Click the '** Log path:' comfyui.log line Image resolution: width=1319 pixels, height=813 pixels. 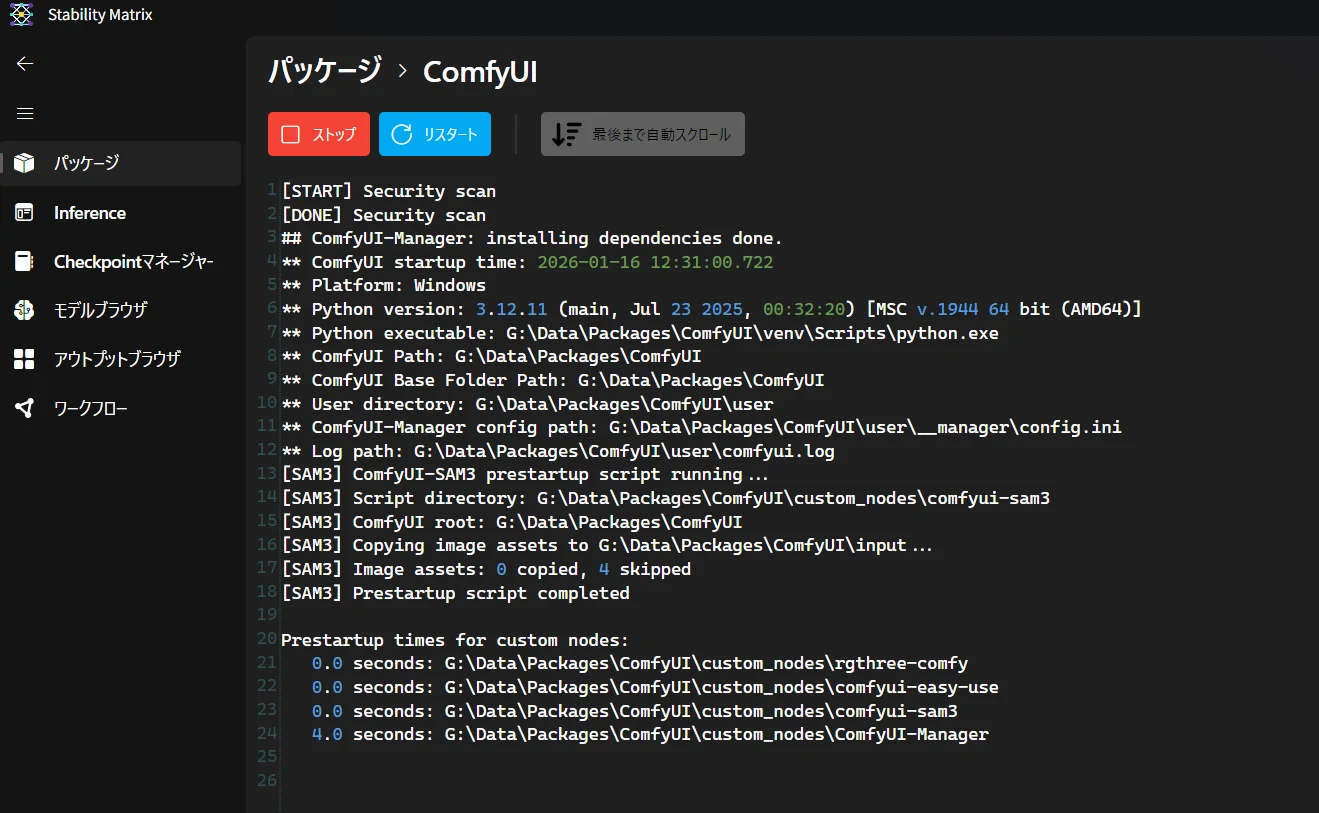coord(558,451)
